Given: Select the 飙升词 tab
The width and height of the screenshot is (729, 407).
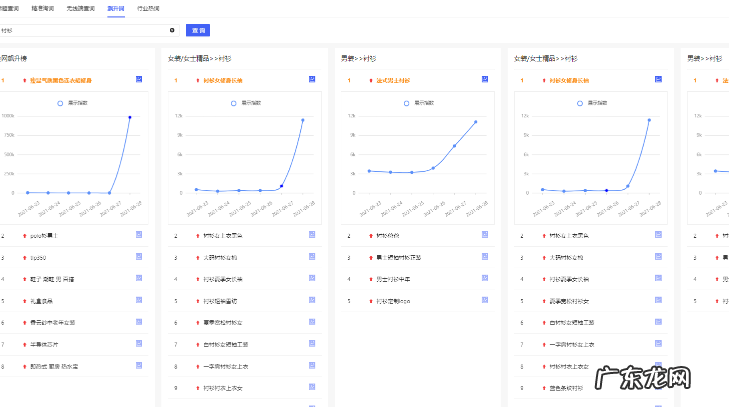Looking at the screenshot, I should click(x=116, y=7).
